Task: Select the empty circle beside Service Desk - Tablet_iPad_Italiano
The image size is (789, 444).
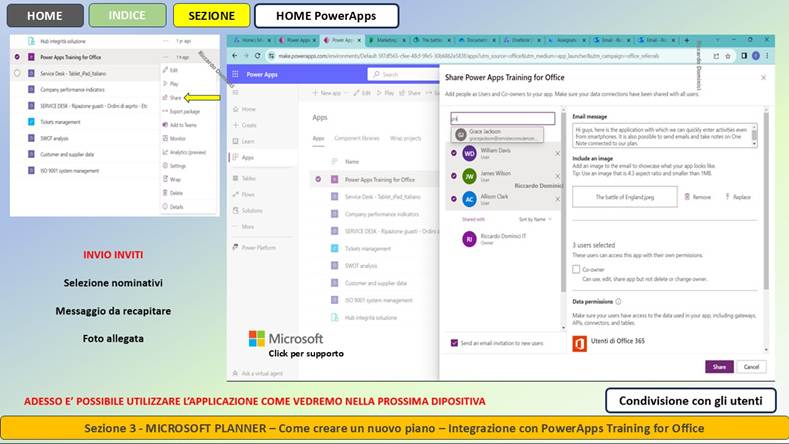Action: click(17, 73)
